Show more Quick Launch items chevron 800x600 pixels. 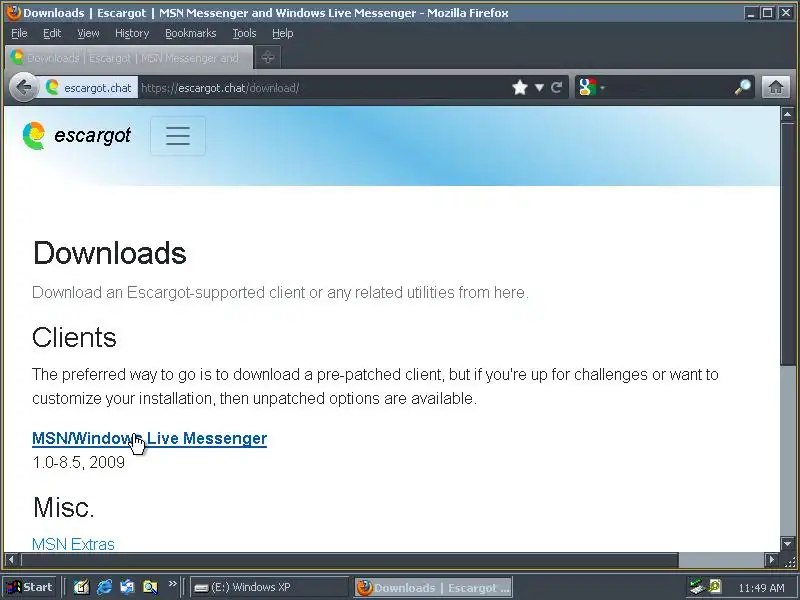pos(172,583)
